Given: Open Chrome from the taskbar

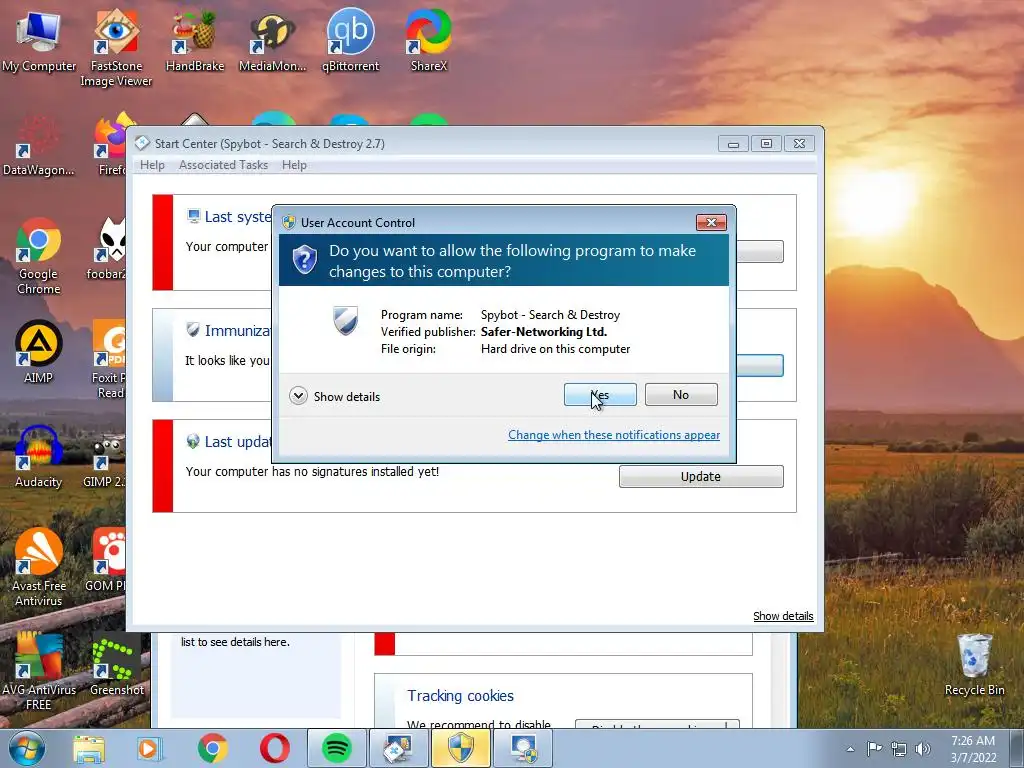Looking at the screenshot, I should (x=212, y=748).
